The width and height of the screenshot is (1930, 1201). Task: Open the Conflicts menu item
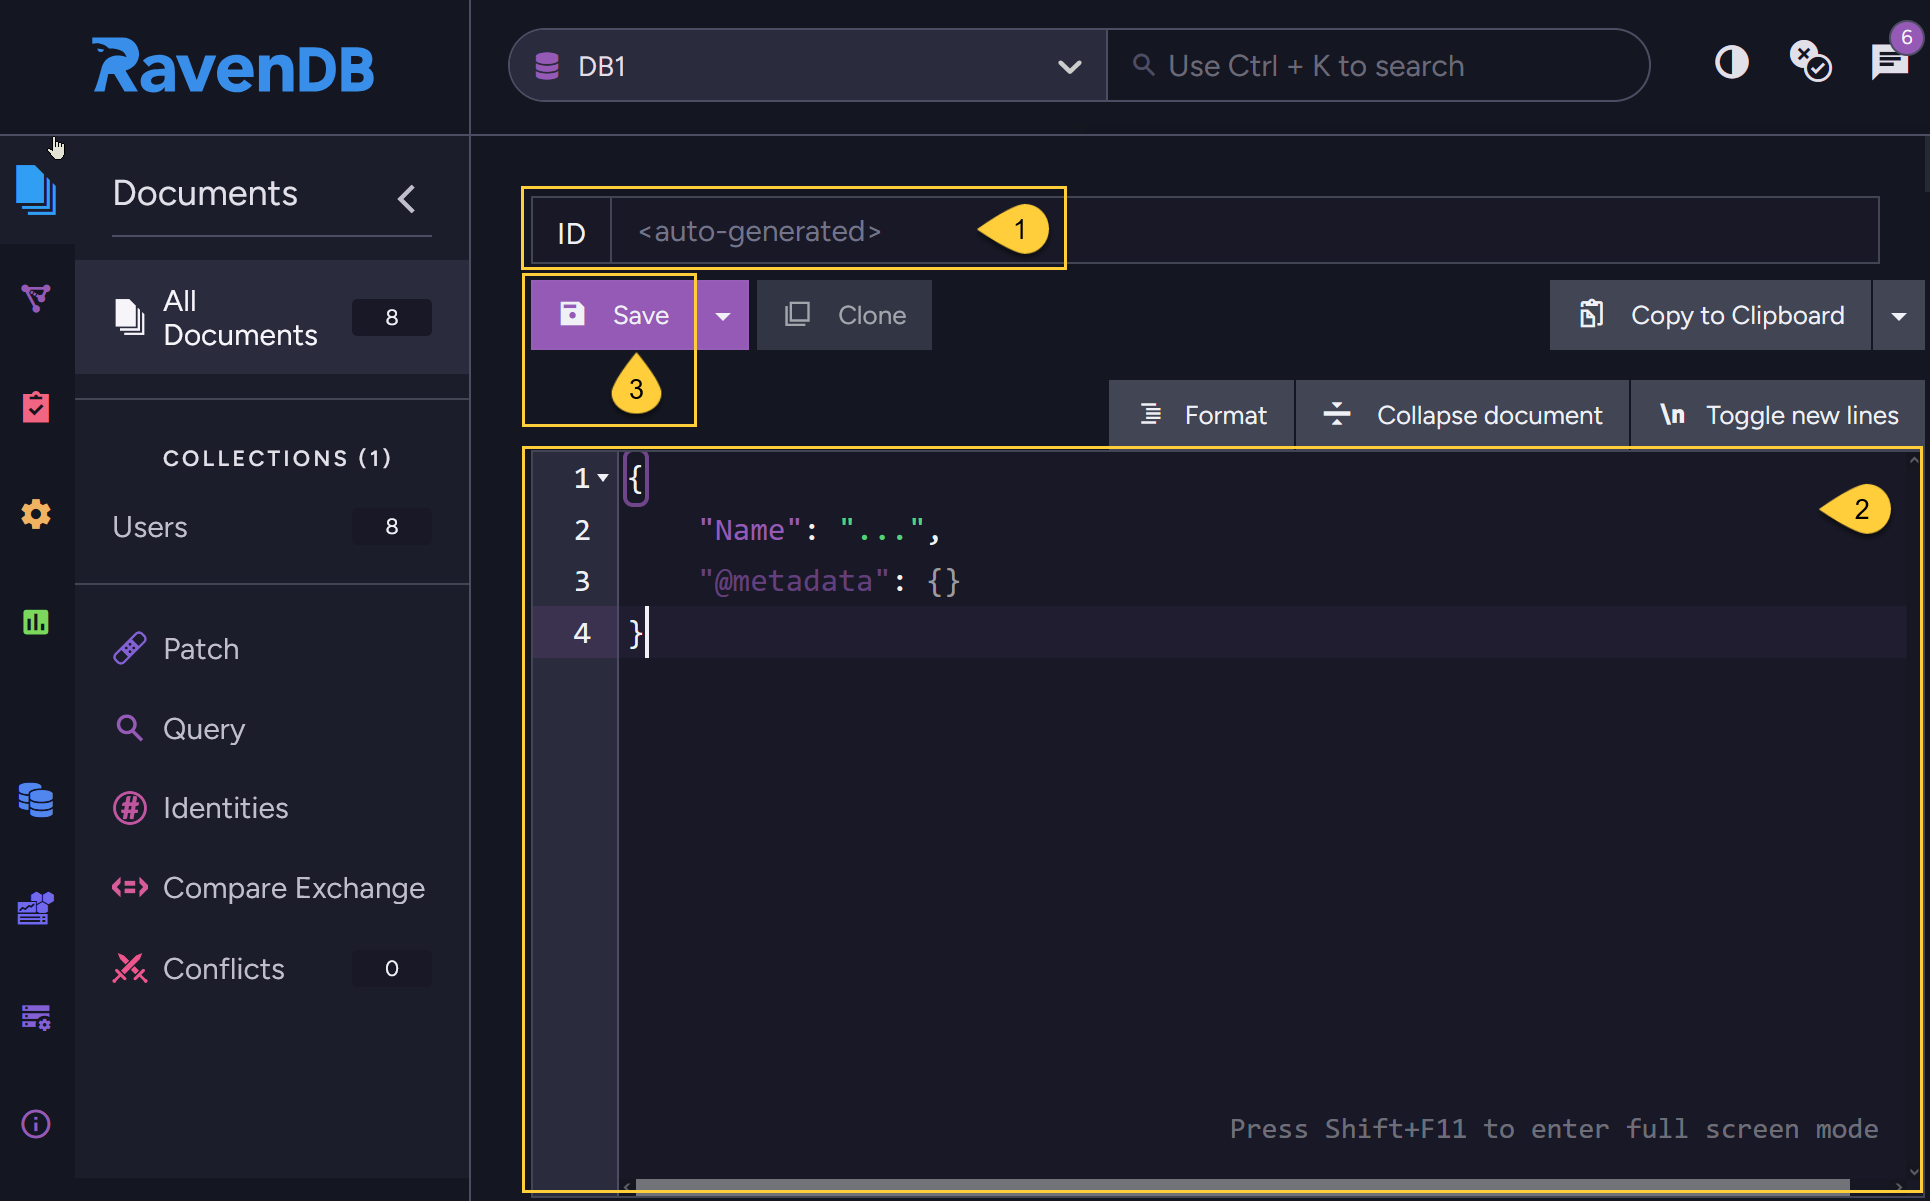272,968
